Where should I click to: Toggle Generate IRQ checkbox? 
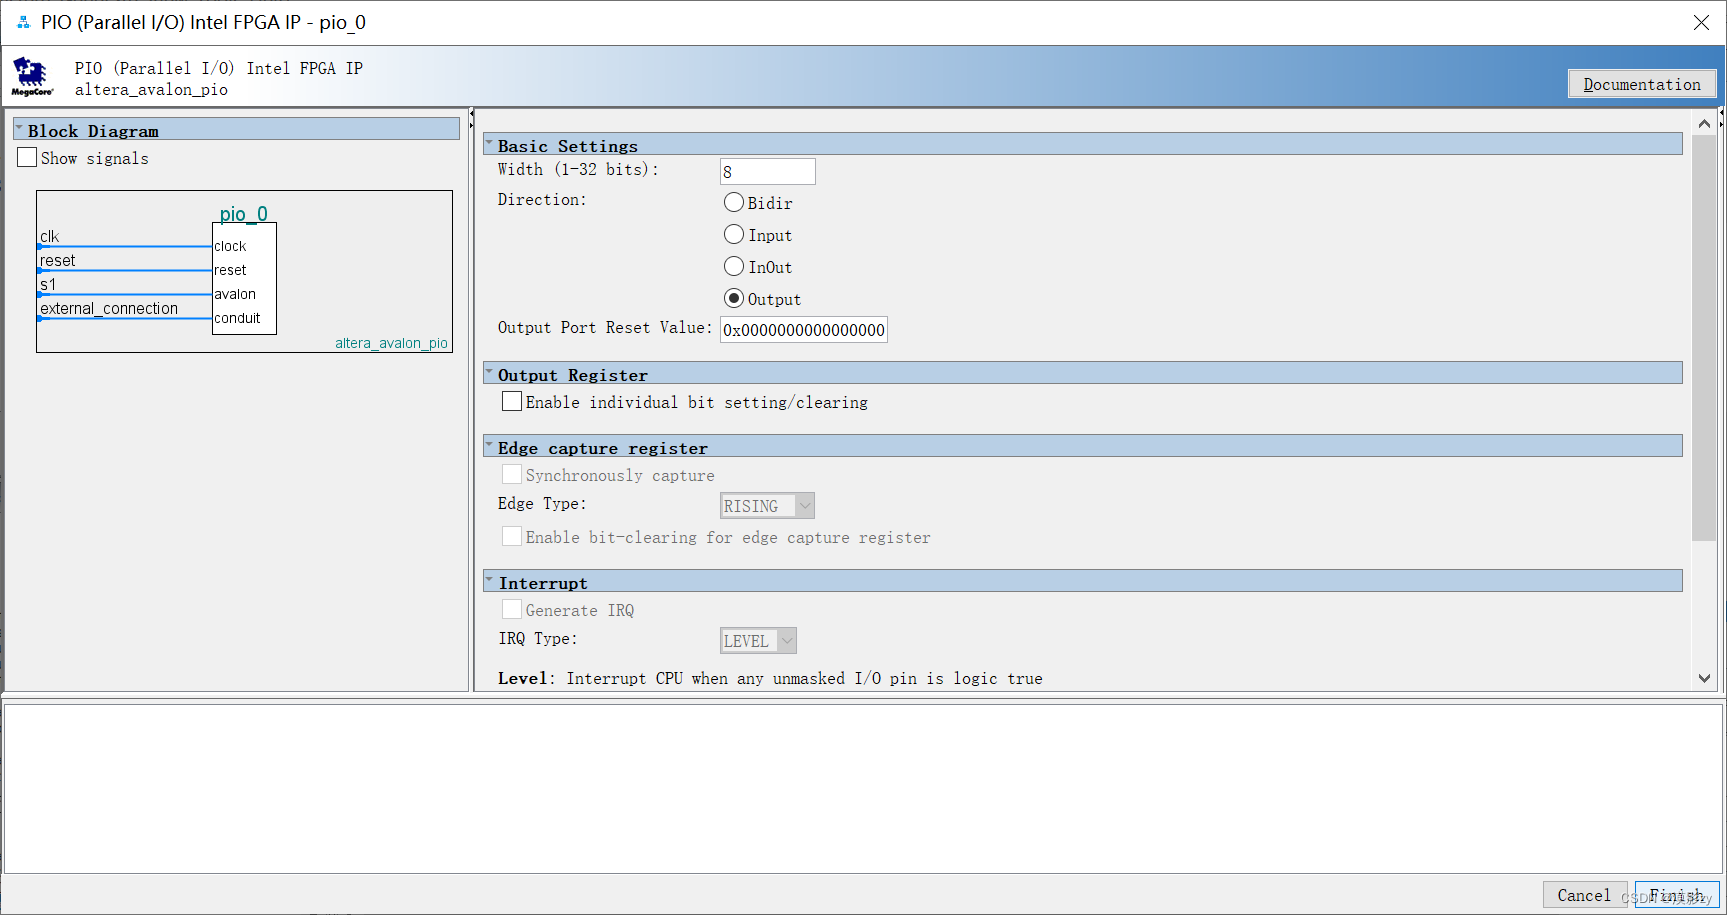(512, 610)
